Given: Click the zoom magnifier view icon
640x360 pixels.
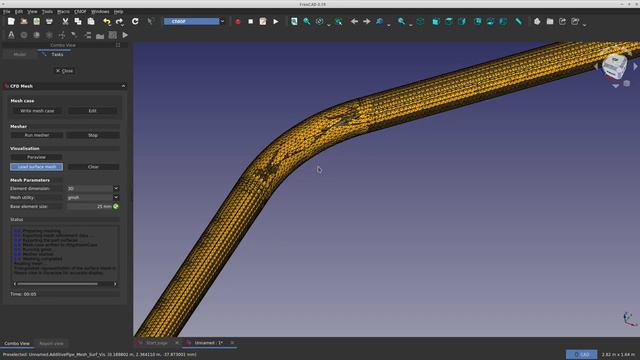Looking at the screenshot, I should (x=402, y=21).
